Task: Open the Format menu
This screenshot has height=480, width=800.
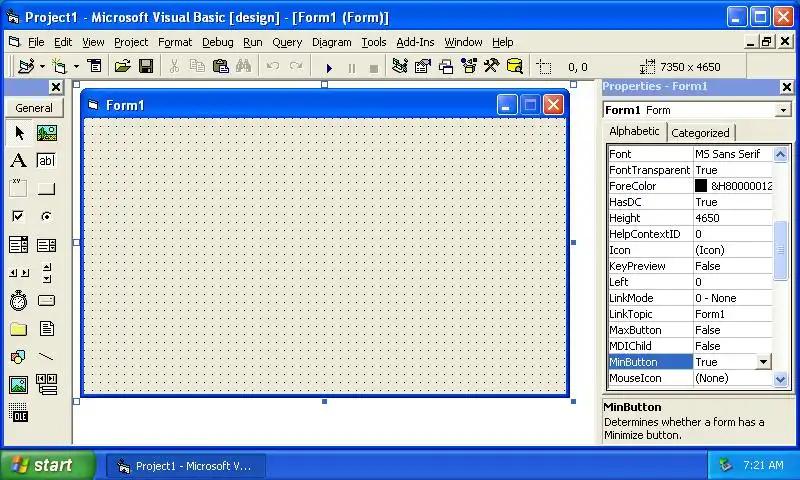Action: (x=175, y=42)
